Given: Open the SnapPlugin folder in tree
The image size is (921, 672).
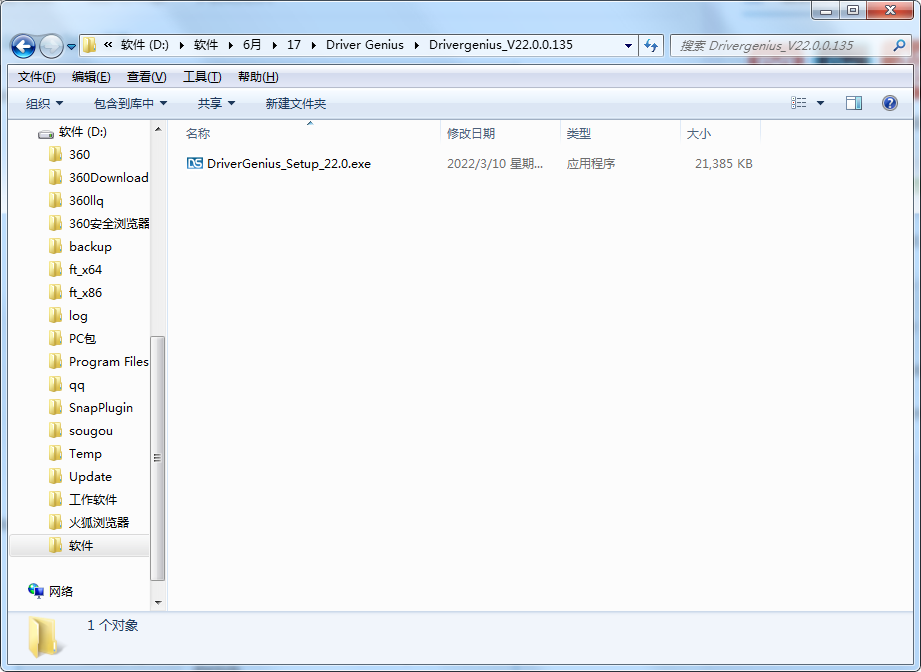Looking at the screenshot, I should coord(101,408).
